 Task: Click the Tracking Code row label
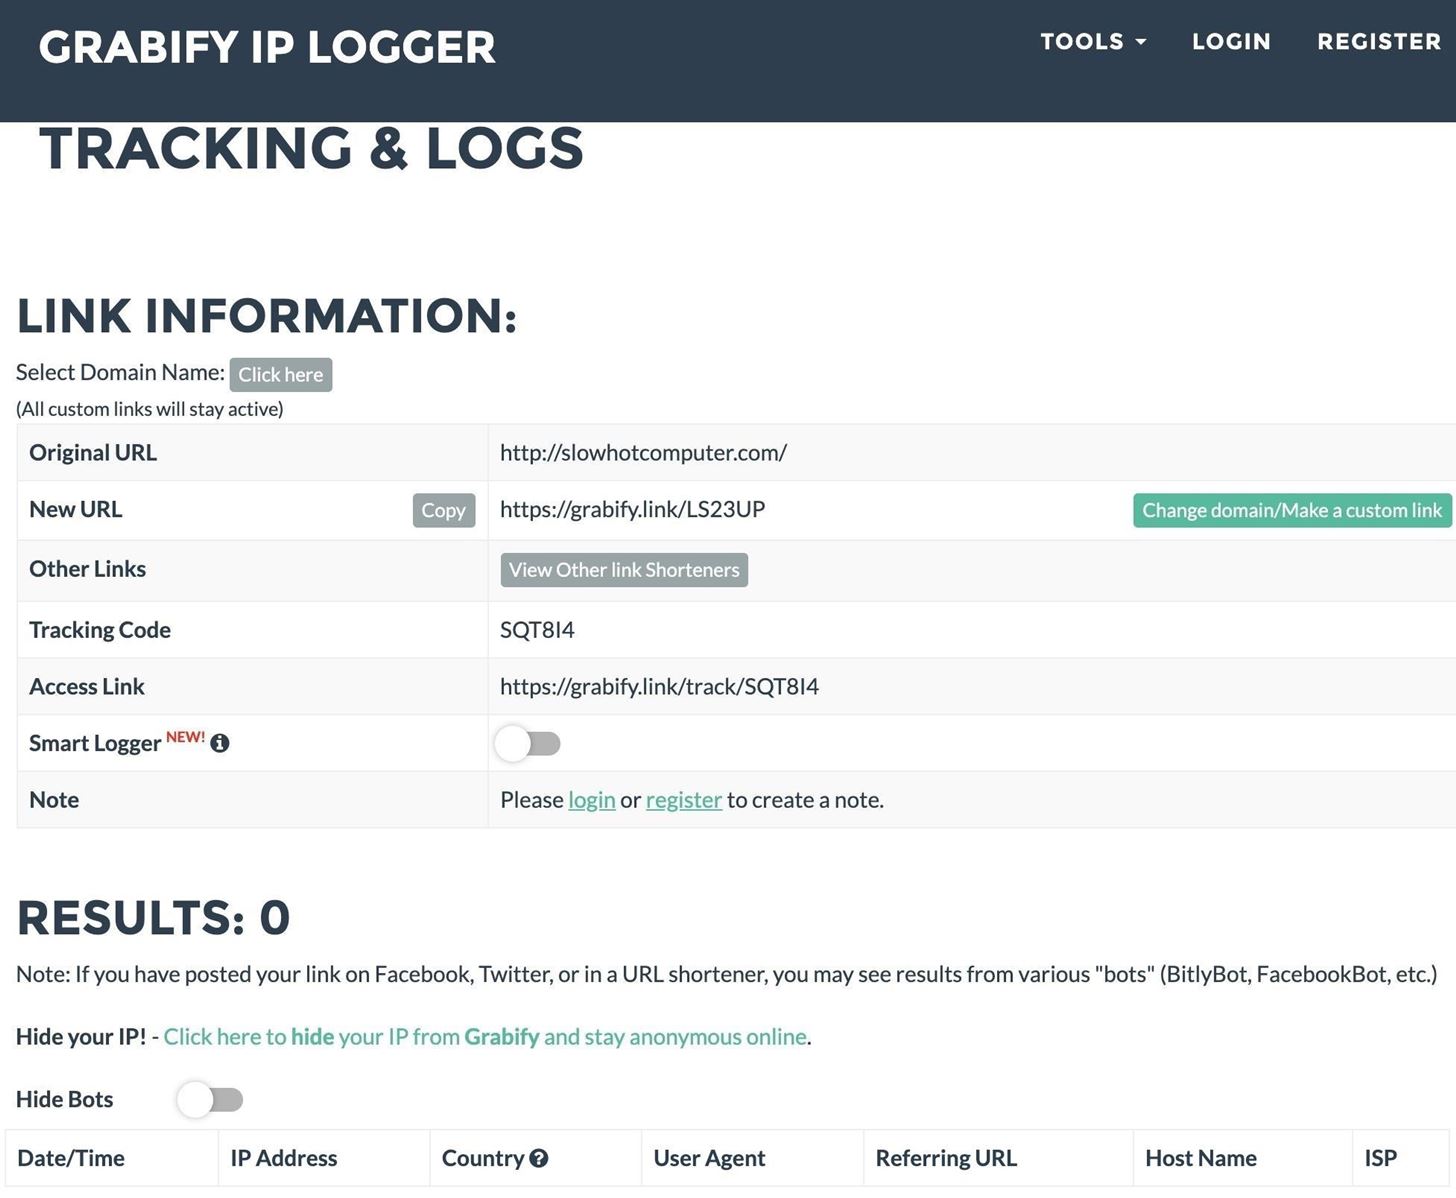coord(100,630)
